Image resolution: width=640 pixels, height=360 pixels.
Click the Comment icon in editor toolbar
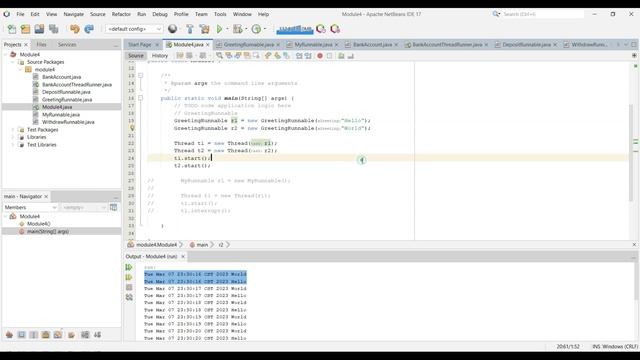[341, 56]
